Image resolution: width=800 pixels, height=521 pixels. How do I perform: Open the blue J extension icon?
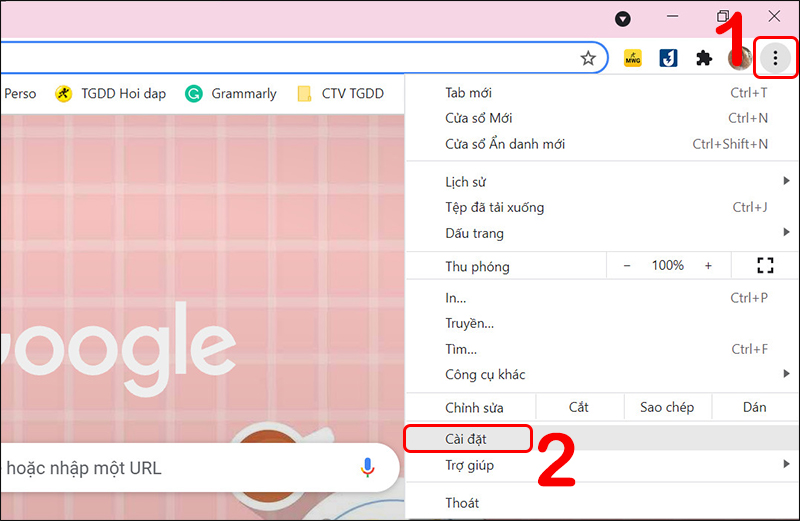pos(668,58)
